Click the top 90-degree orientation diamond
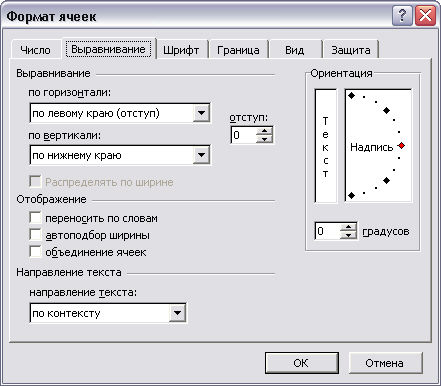The image size is (441, 386). (351, 96)
